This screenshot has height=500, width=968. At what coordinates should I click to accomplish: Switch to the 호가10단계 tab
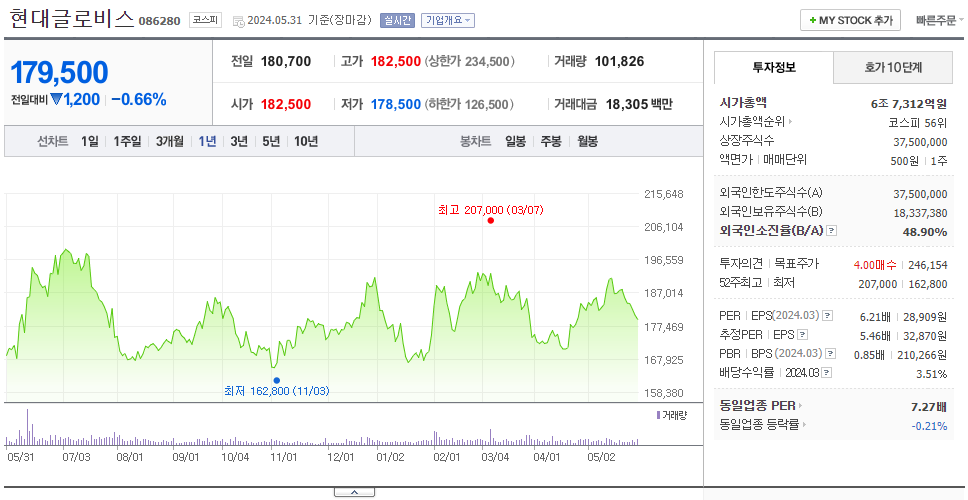893,68
